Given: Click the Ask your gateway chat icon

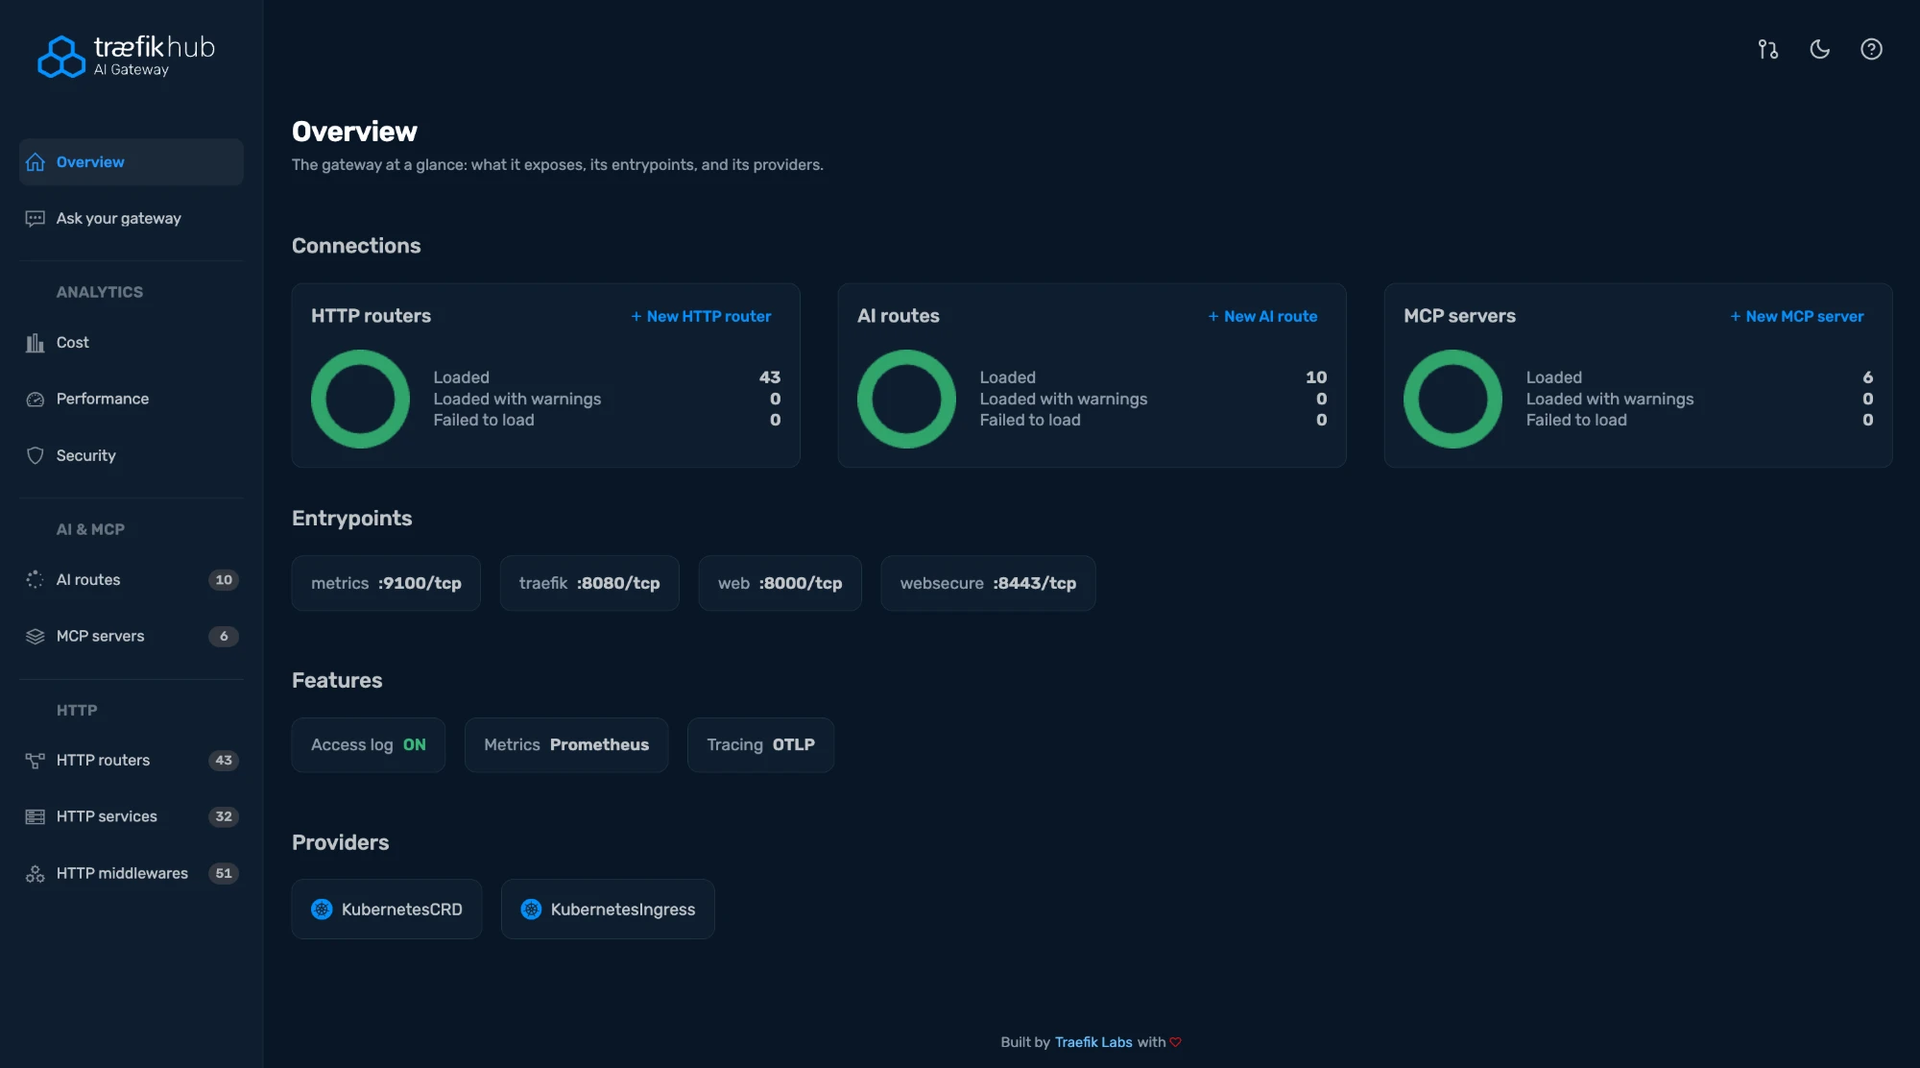Looking at the screenshot, I should click(x=35, y=218).
